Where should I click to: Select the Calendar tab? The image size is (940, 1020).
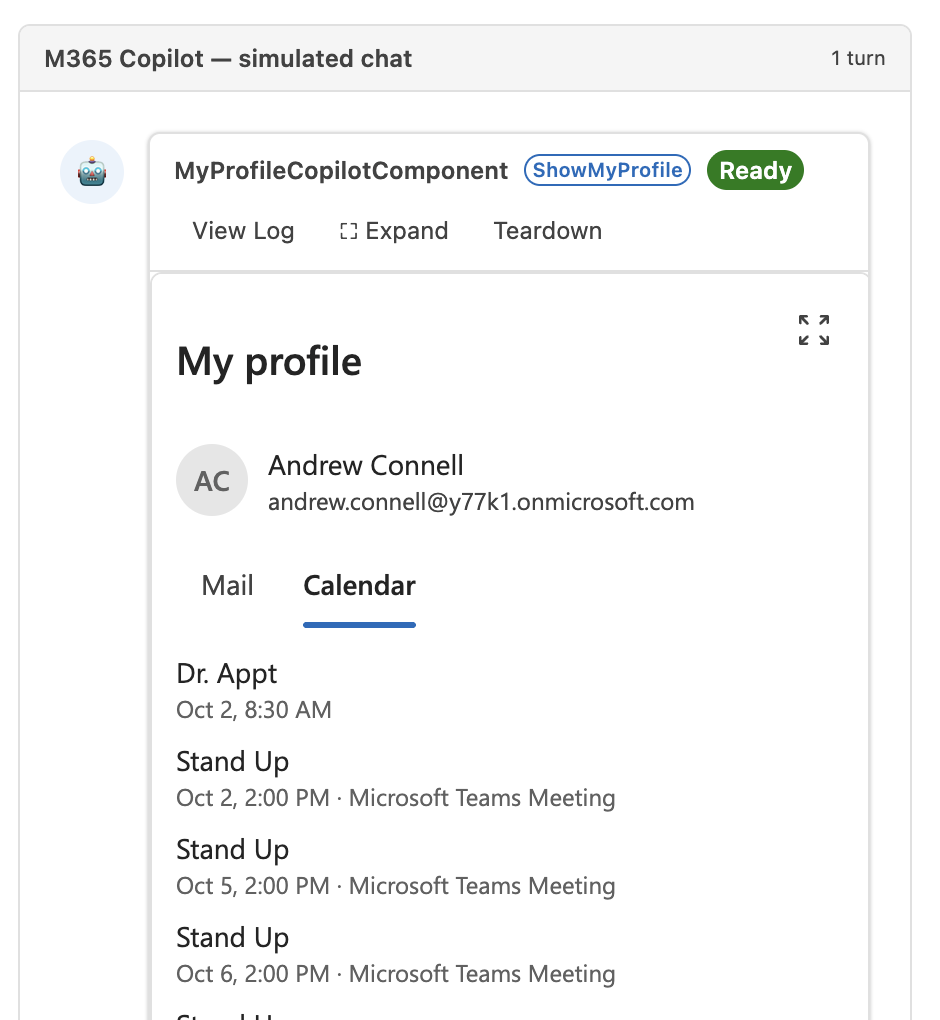tap(359, 585)
